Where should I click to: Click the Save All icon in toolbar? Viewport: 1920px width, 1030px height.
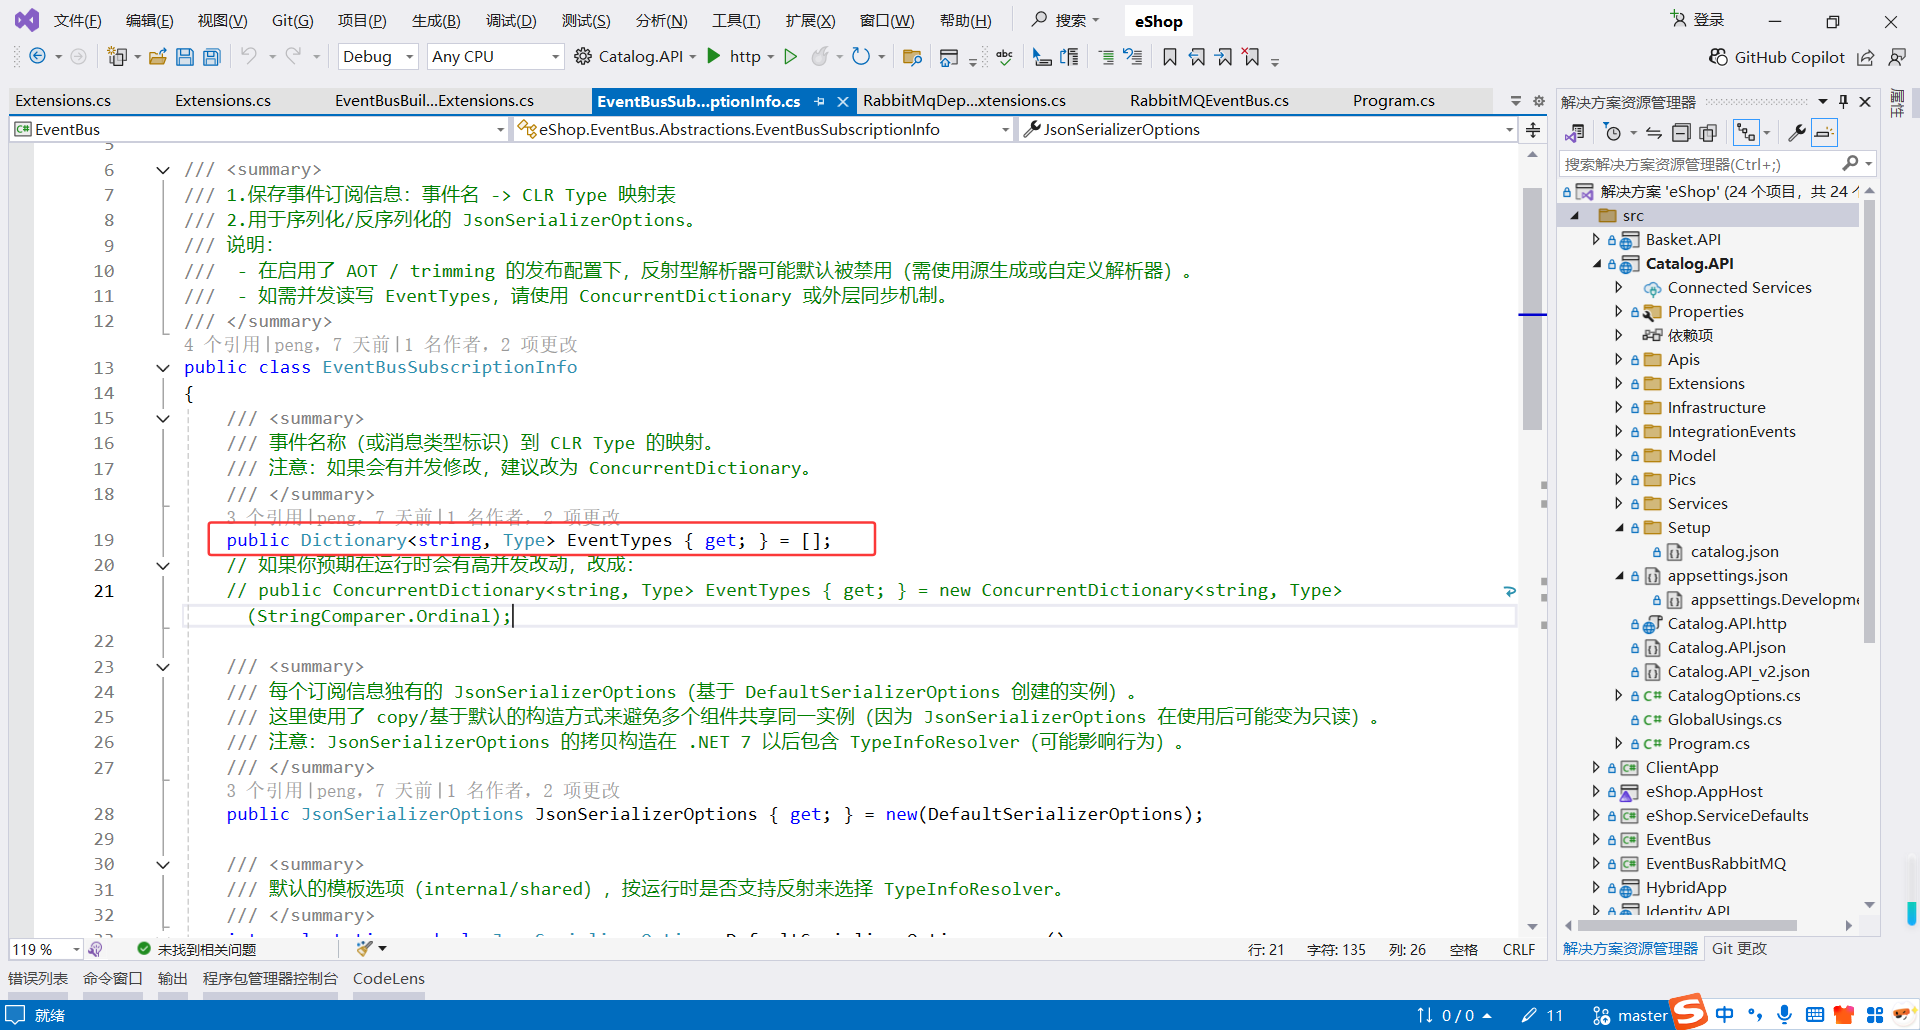pyautogui.click(x=211, y=57)
